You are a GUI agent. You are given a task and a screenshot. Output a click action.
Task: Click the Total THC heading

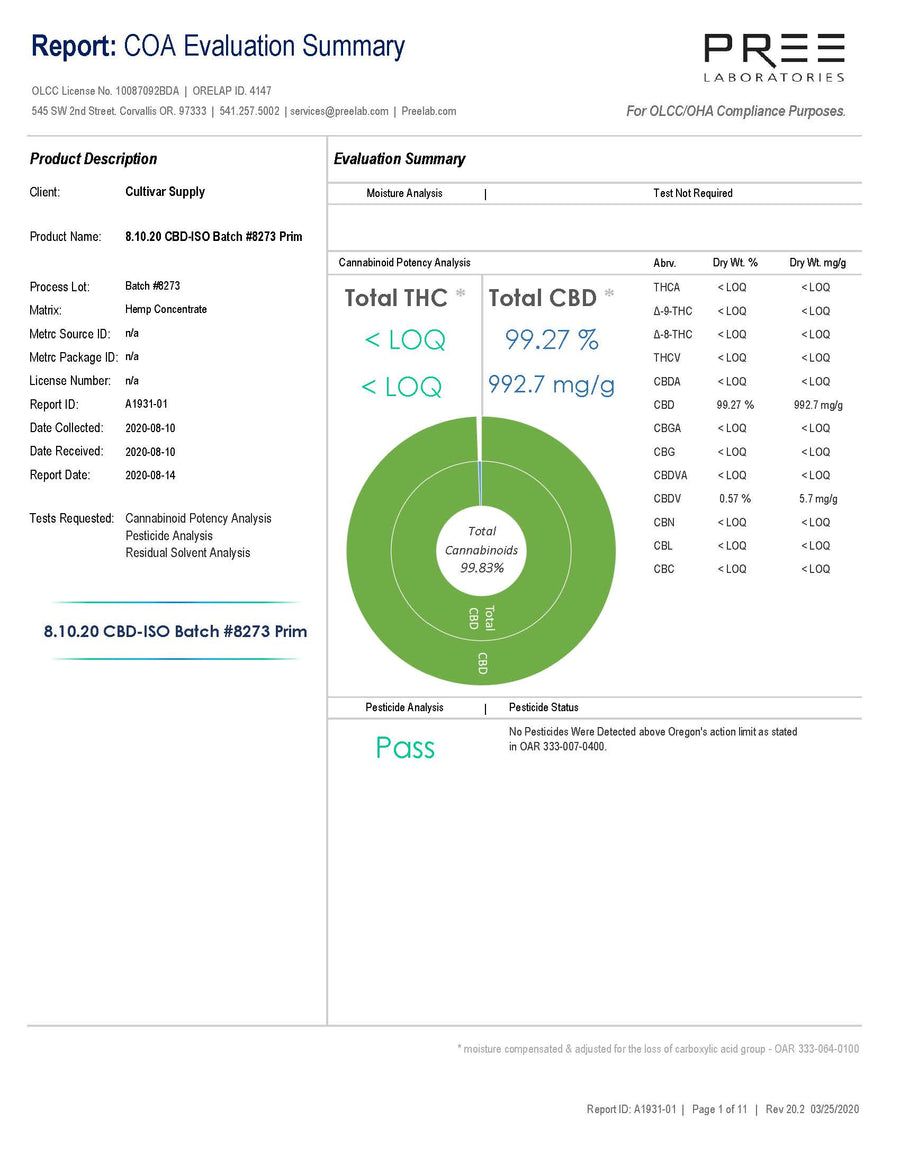(396, 298)
